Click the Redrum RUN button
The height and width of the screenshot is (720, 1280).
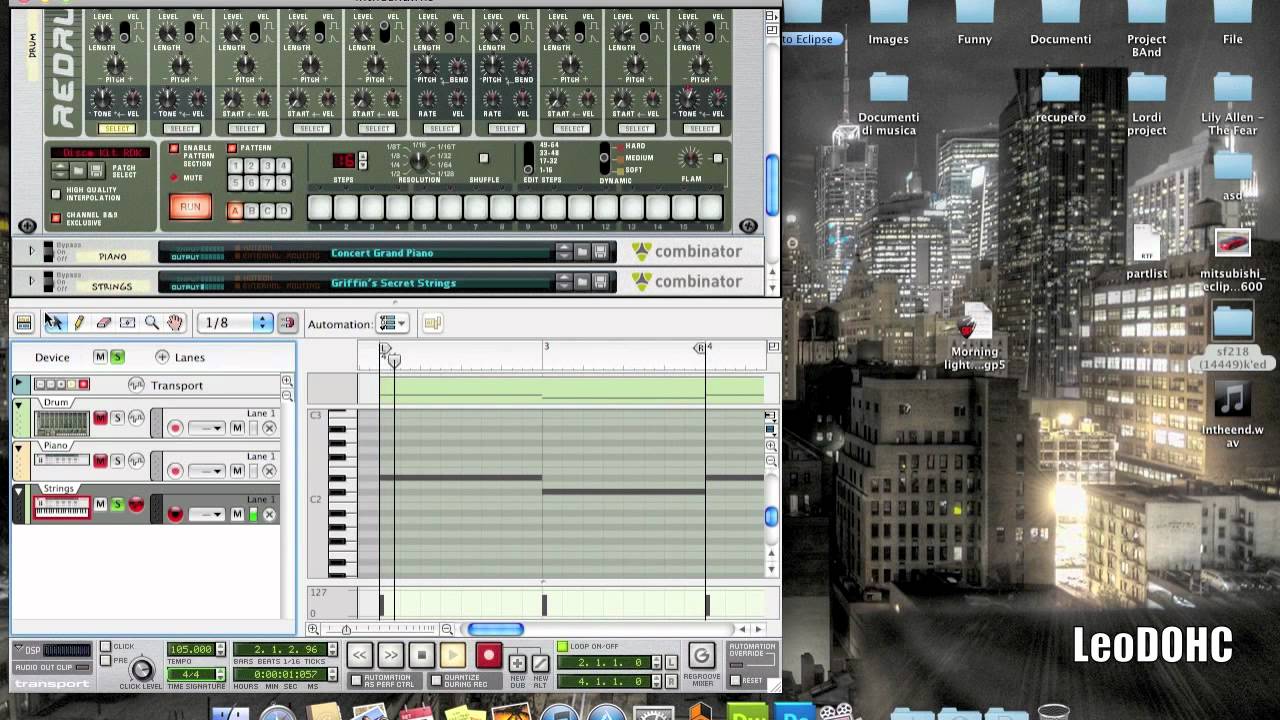[190, 207]
